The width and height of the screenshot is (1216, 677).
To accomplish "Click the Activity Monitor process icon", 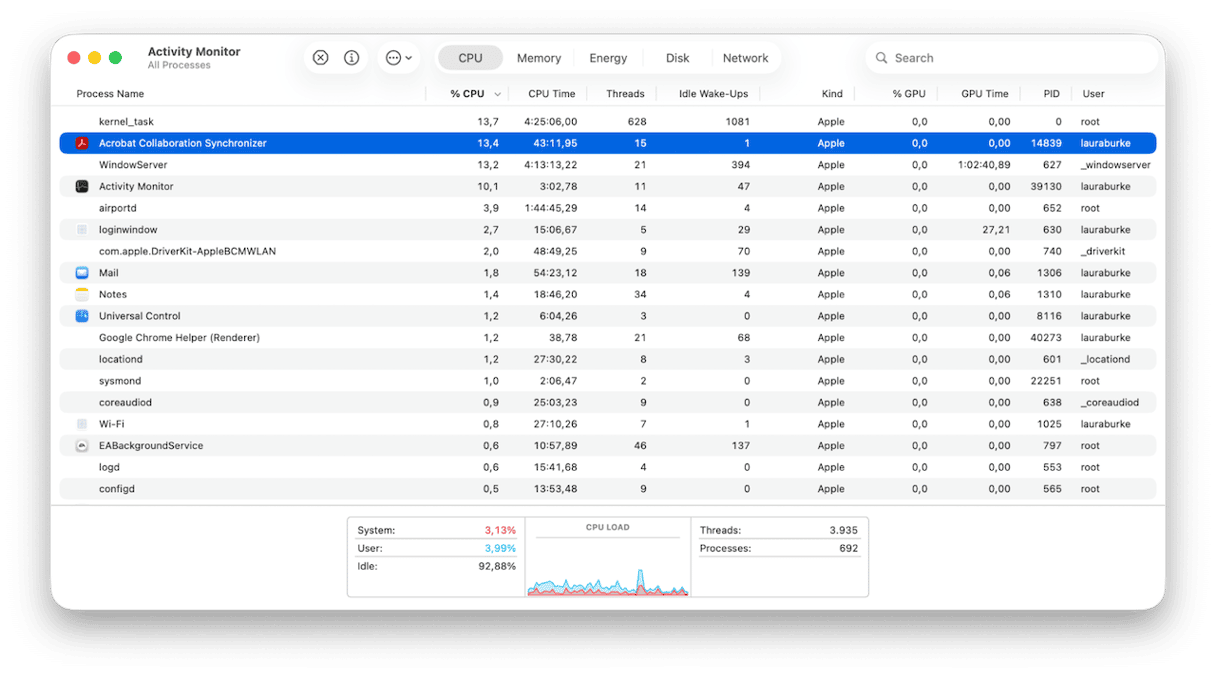I will click(x=82, y=186).
